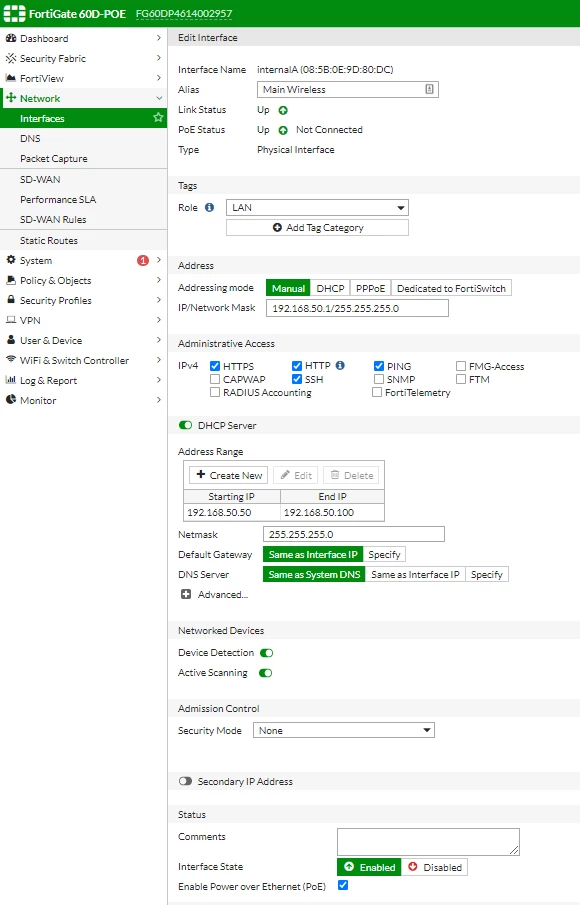Click the Comments text area
Image resolution: width=580 pixels, height=905 pixels.
tap(428, 842)
